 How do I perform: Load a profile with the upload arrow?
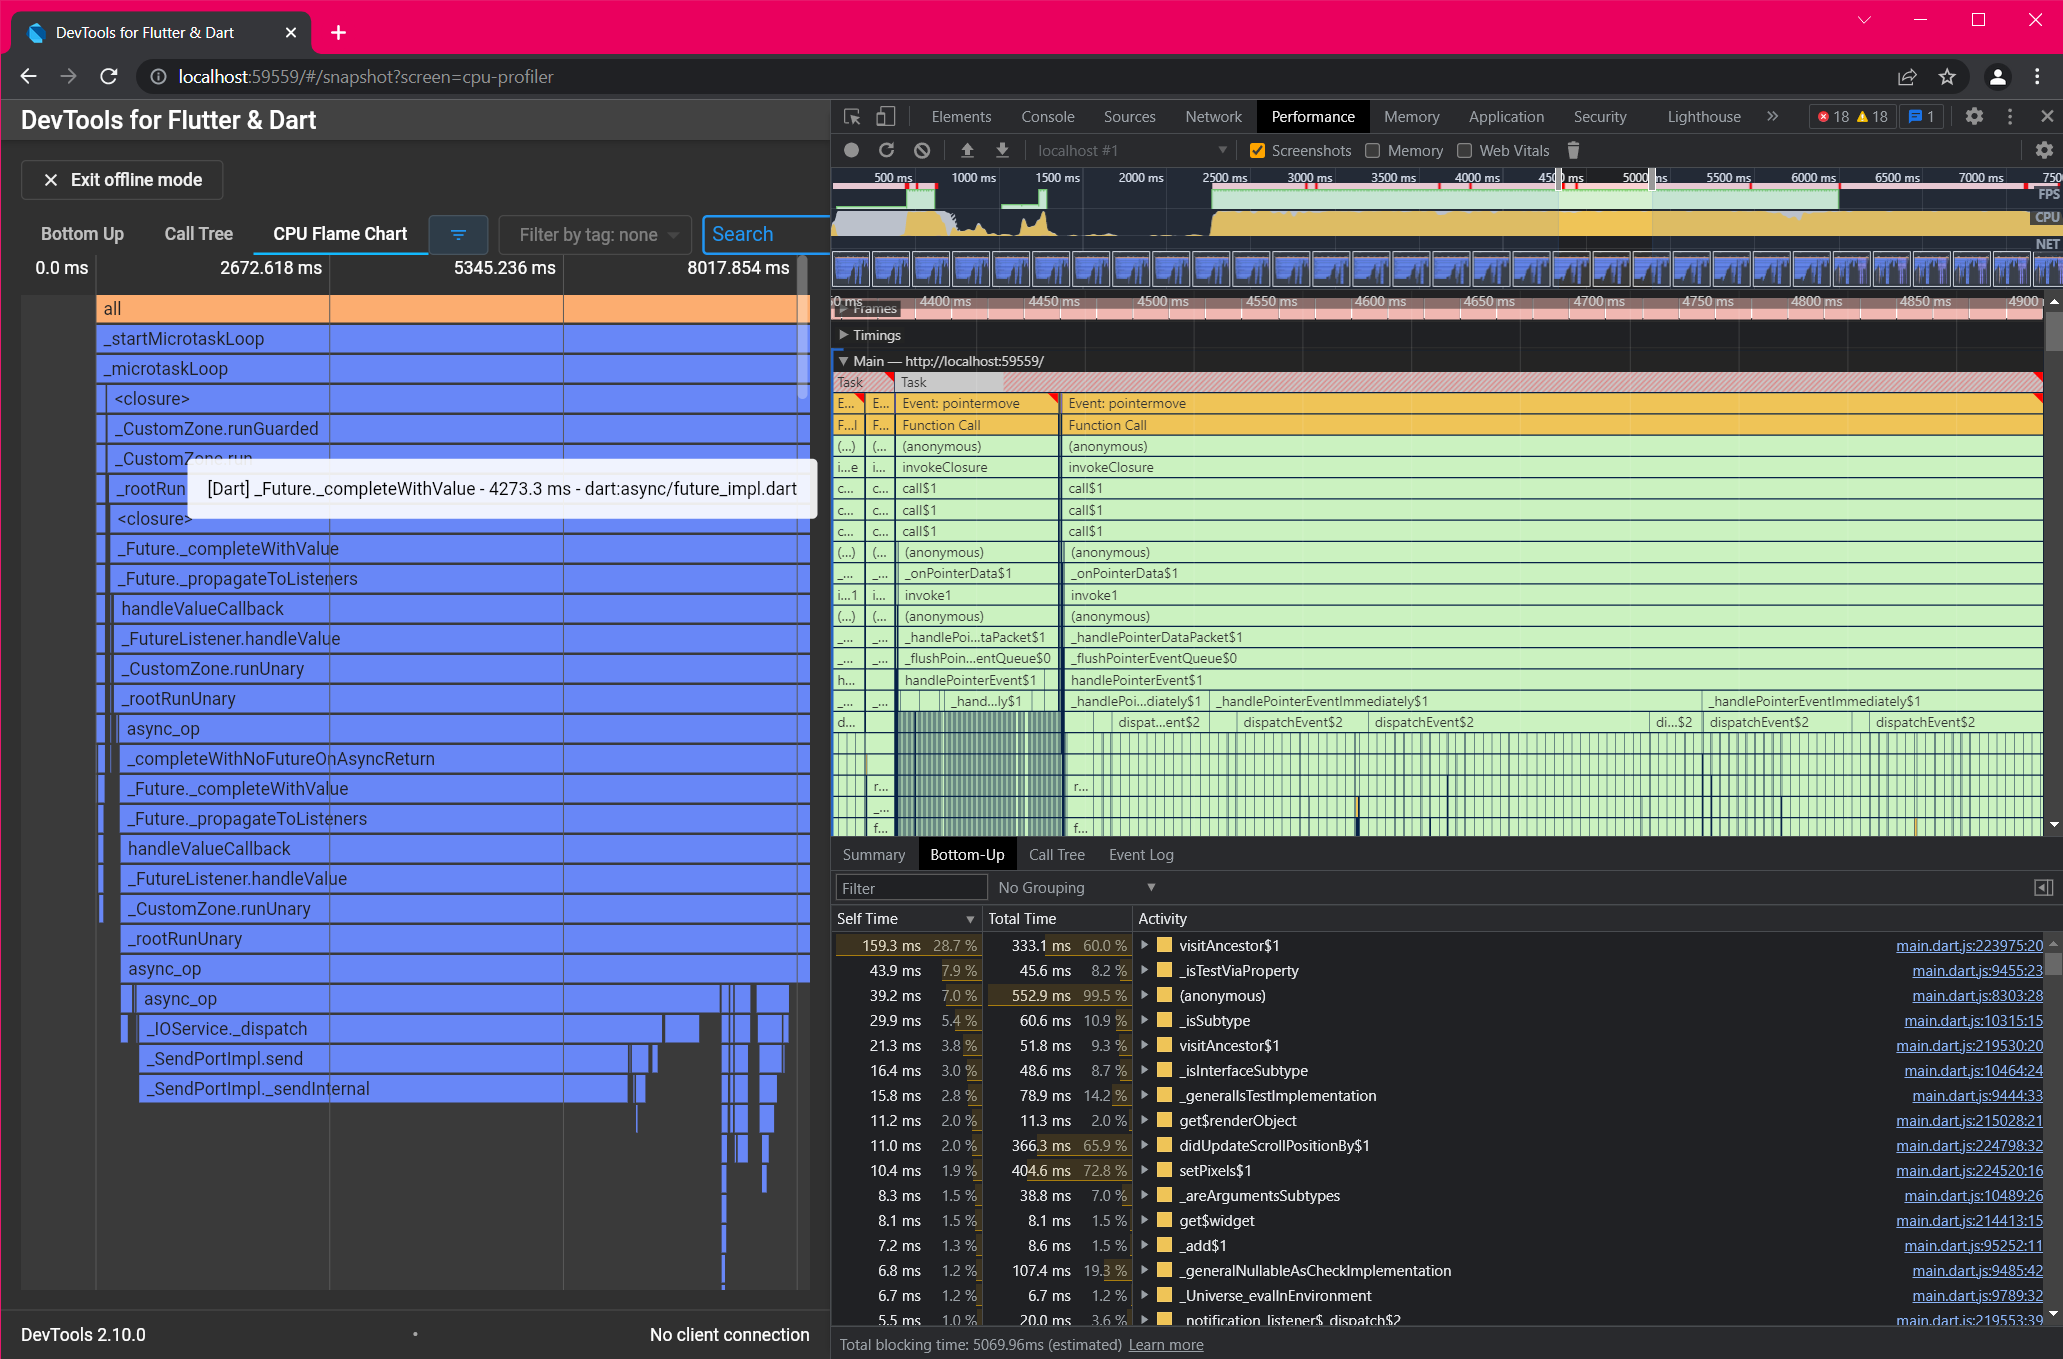pos(967,150)
